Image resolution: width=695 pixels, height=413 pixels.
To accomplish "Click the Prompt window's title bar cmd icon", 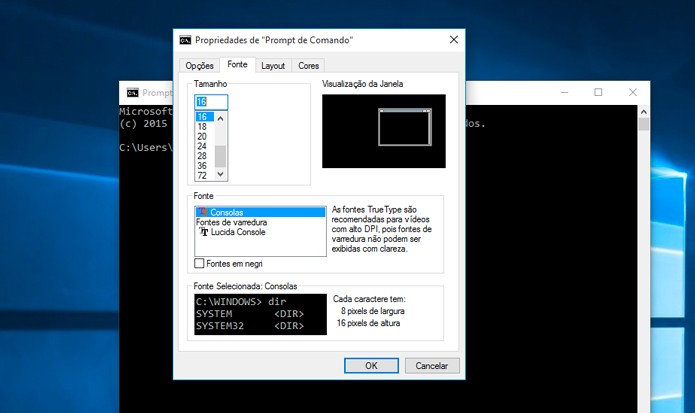I will tap(133, 93).
